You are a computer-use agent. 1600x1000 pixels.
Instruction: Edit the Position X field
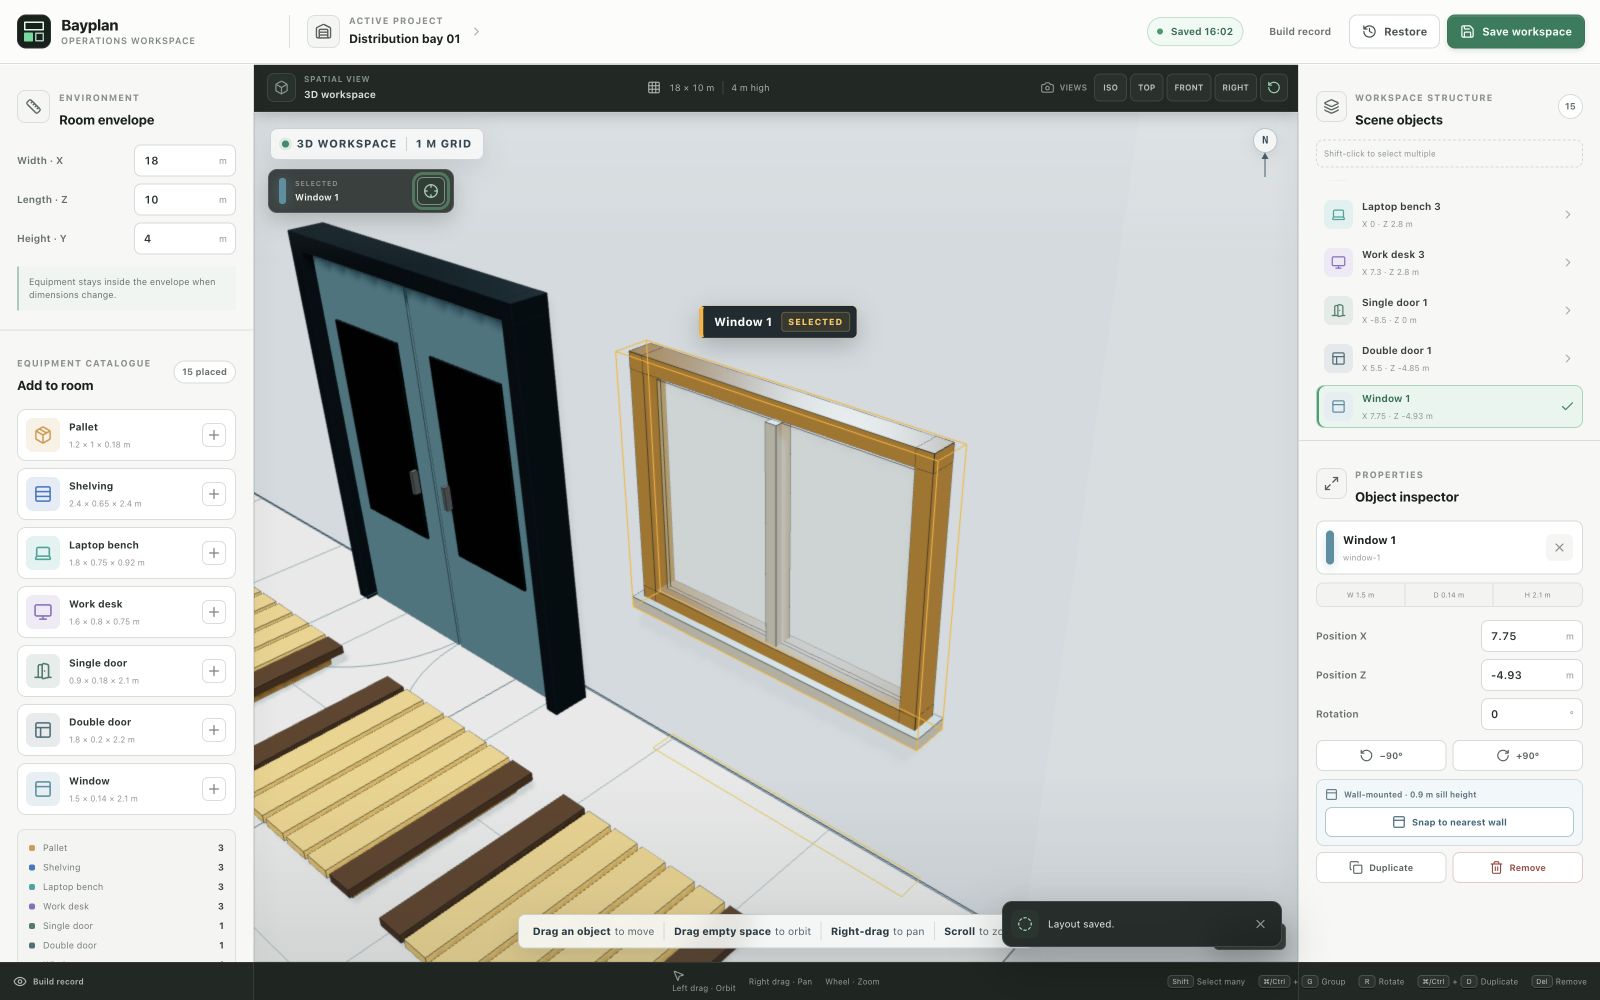pyautogui.click(x=1531, y=636)
